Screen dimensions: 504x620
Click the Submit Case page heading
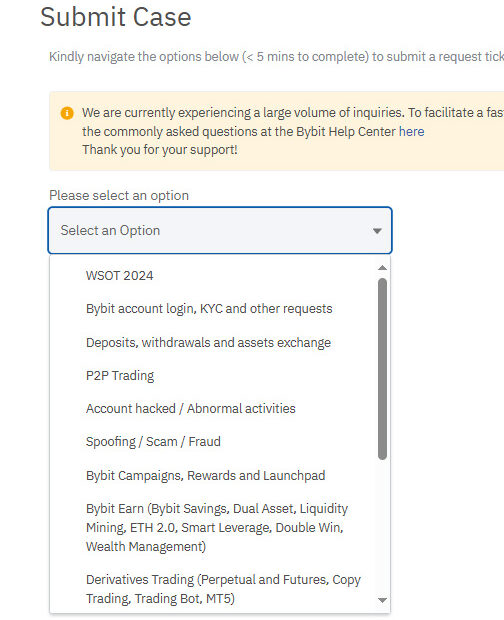[x=116, y=17]
